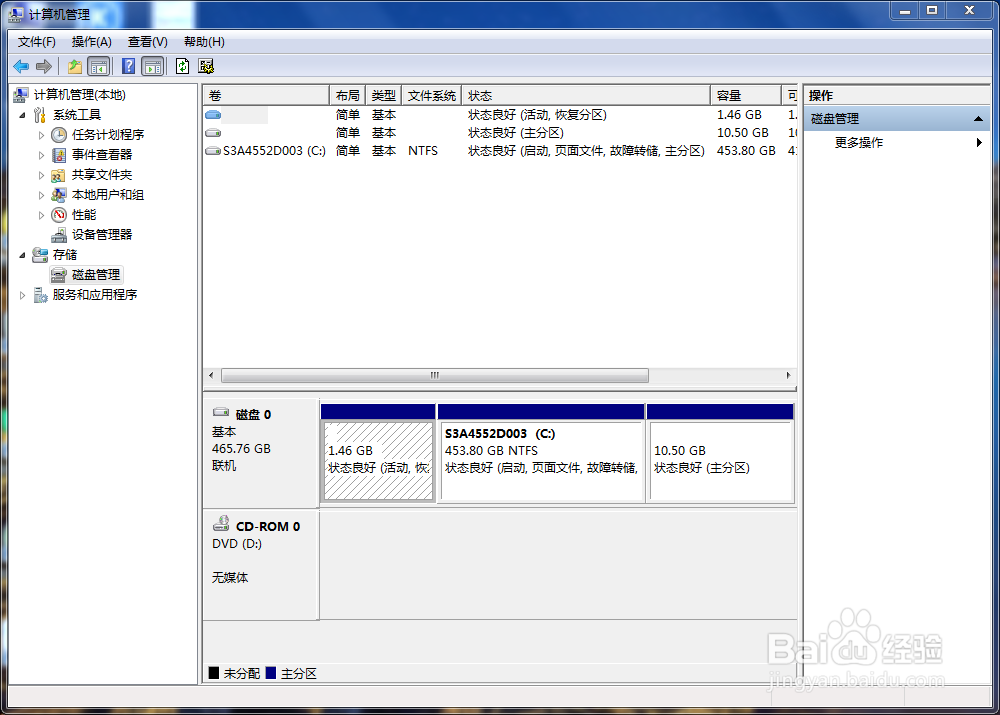The width and height of the screenshot is (1000, 715).
Task: Click the System Tools wrench icon
Action: [40, 115]
